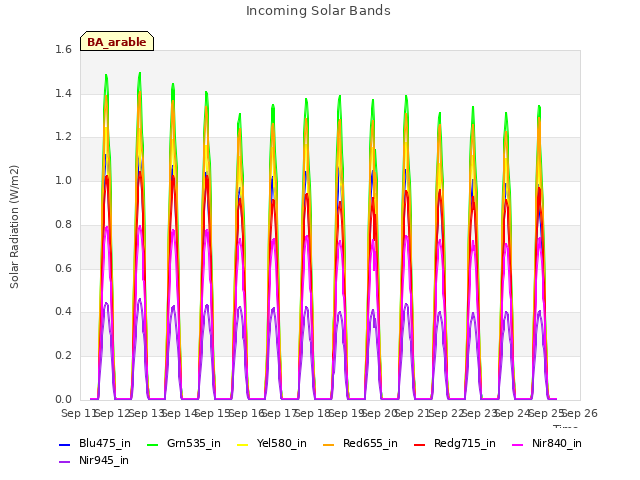Screen dimensions: 640x480
Task: Click the Sep 26 x-axis date label
Action: coord(580,413)
